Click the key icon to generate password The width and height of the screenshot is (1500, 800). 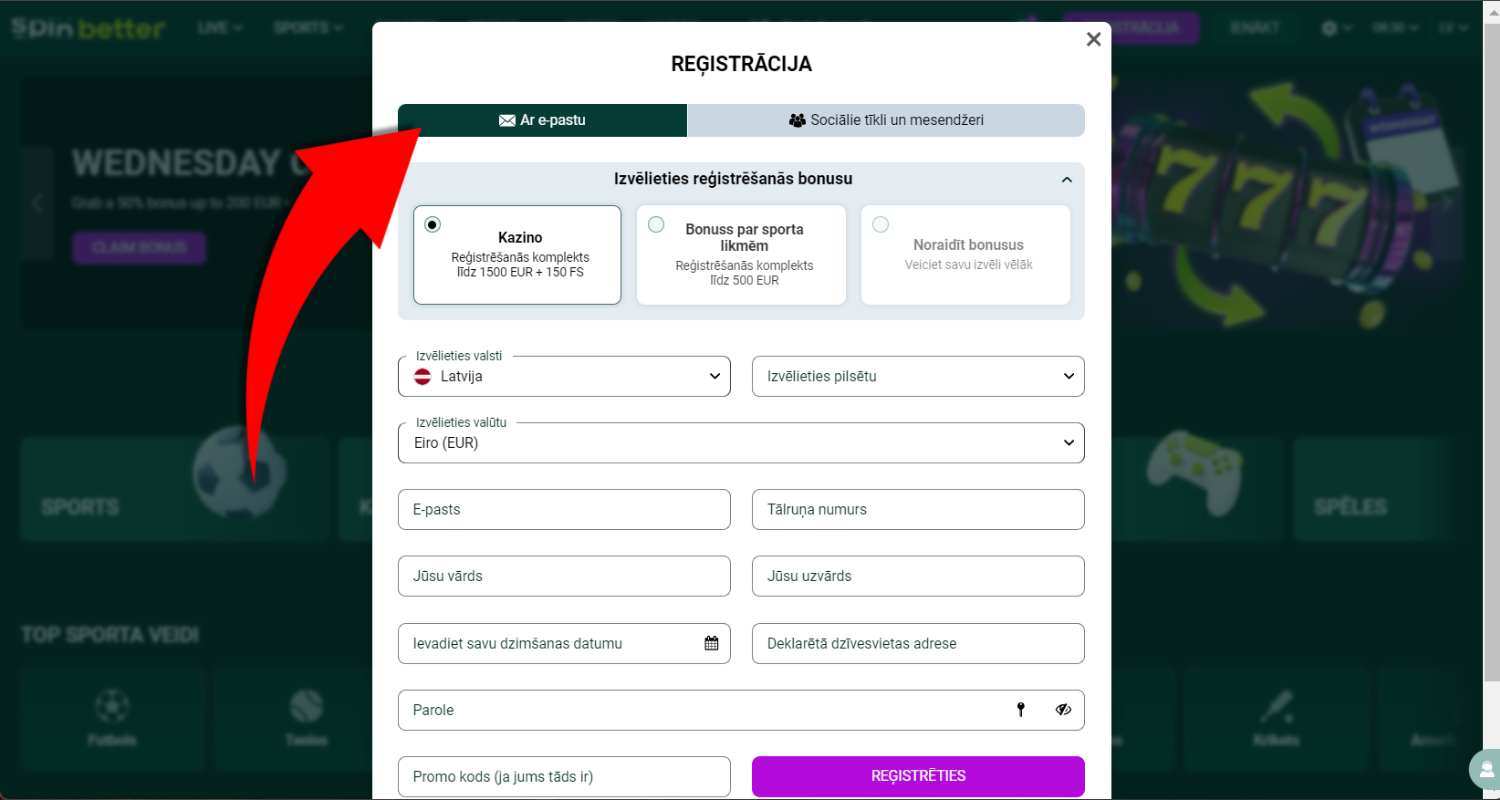(x=1021, y=710)
